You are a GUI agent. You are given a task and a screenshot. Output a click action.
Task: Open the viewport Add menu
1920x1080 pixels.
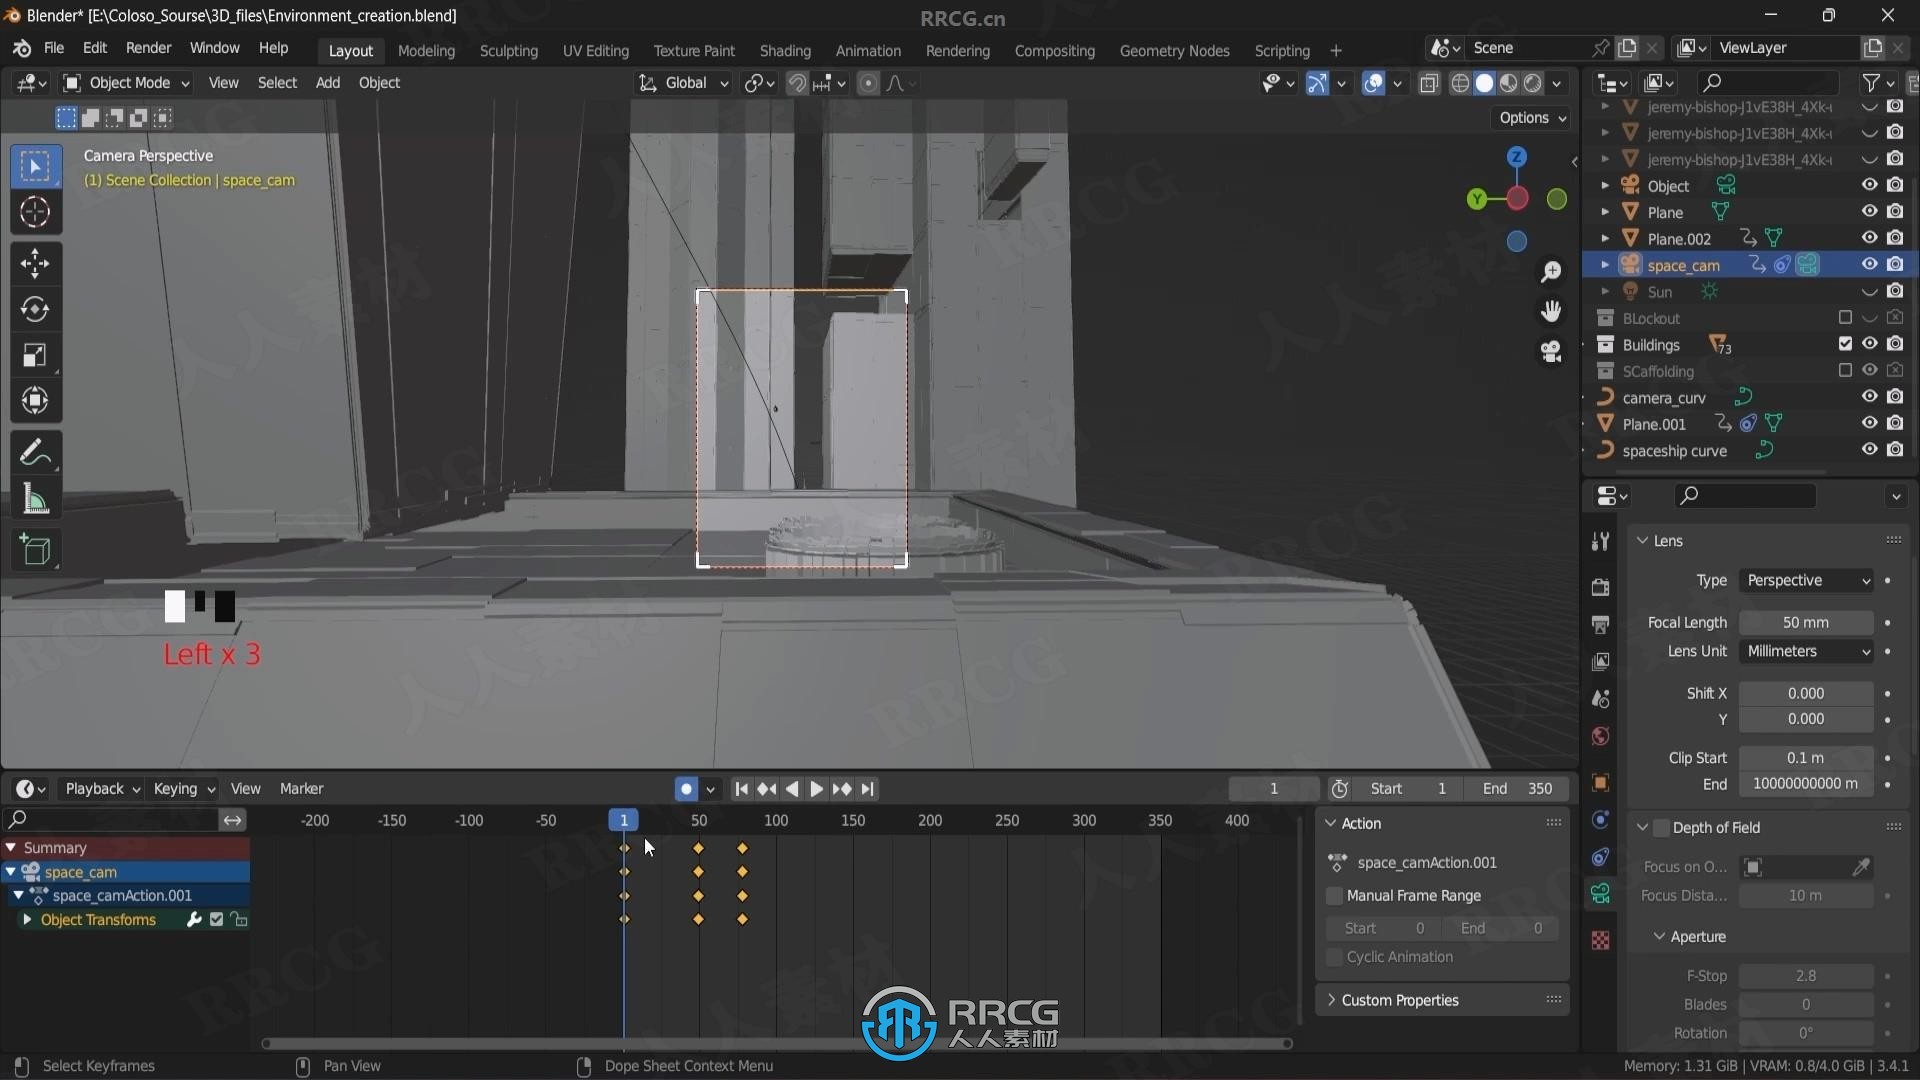pos(328,83)
